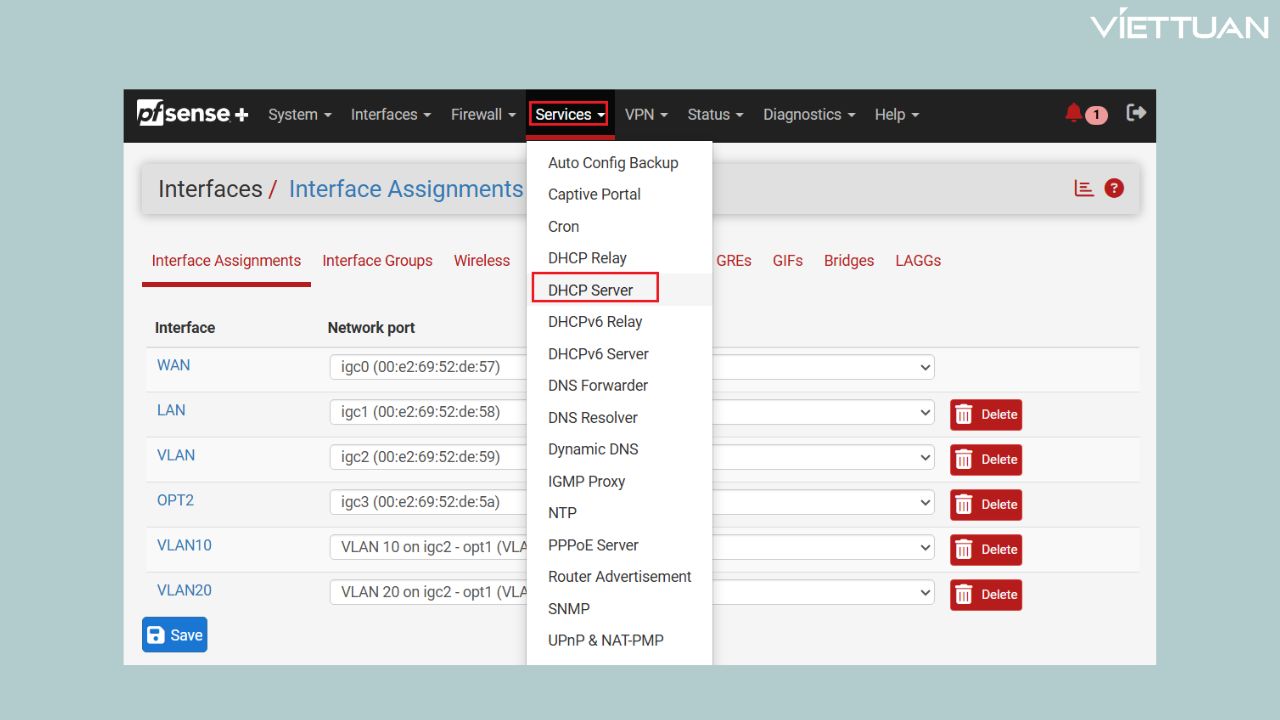Expand the WAN network port dropdown
Screen dimensions: 1280x720
tap(923, 367)
